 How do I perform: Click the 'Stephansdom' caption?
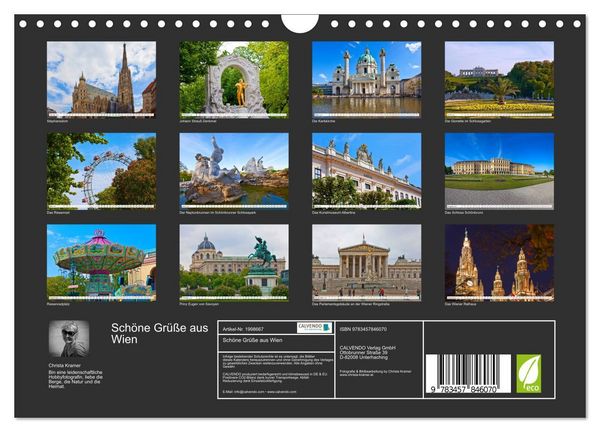57,121
